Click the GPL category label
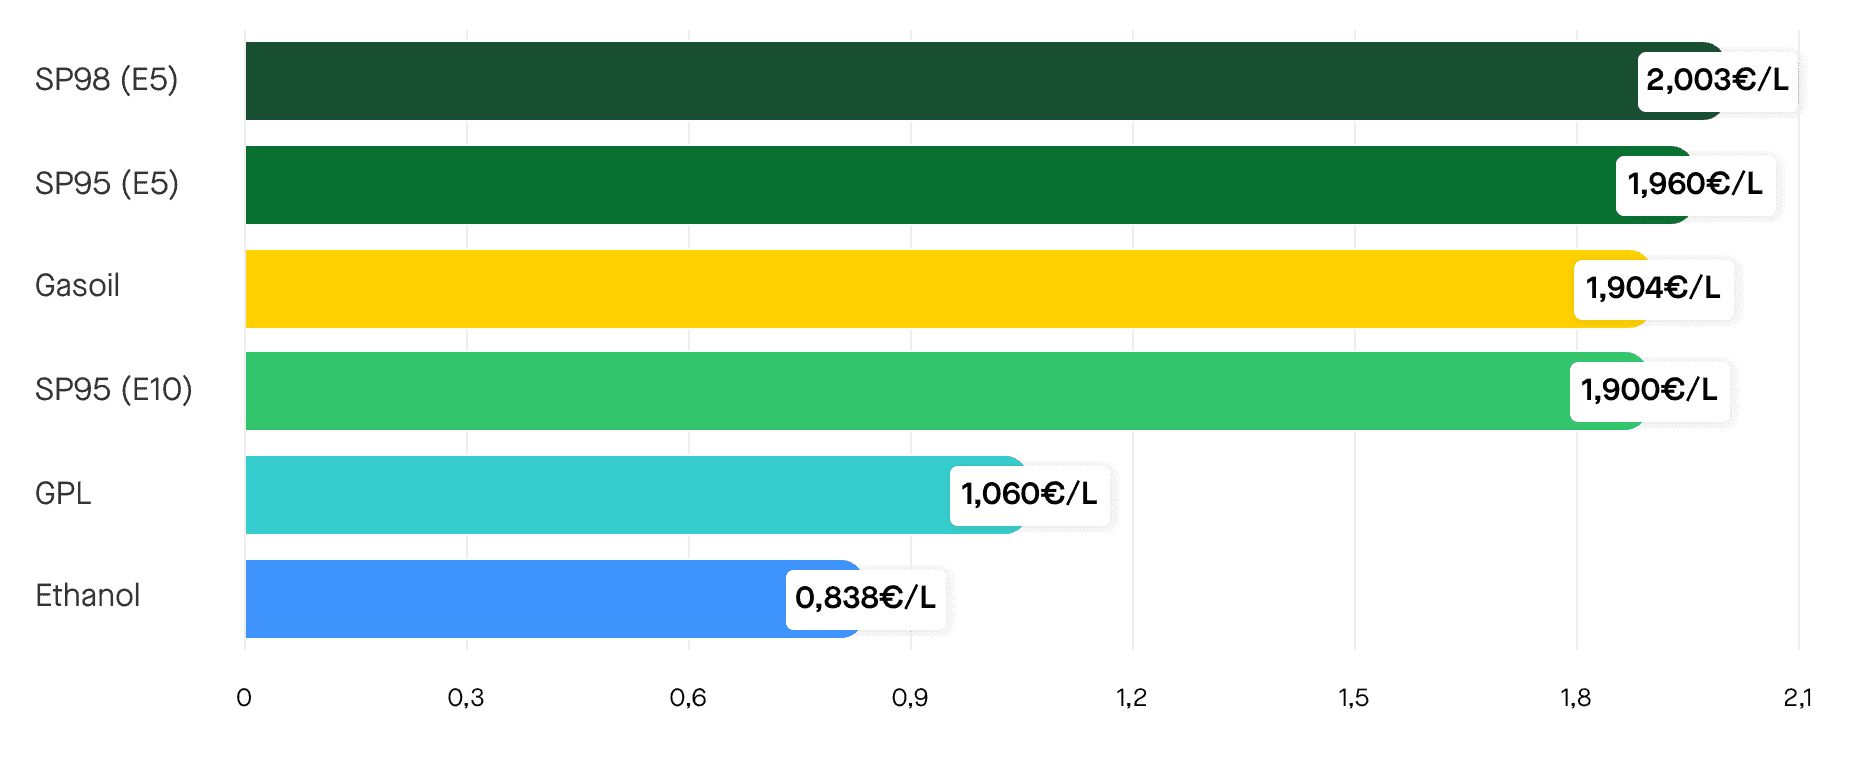The image size is (1856, 776). coord(63,494)
